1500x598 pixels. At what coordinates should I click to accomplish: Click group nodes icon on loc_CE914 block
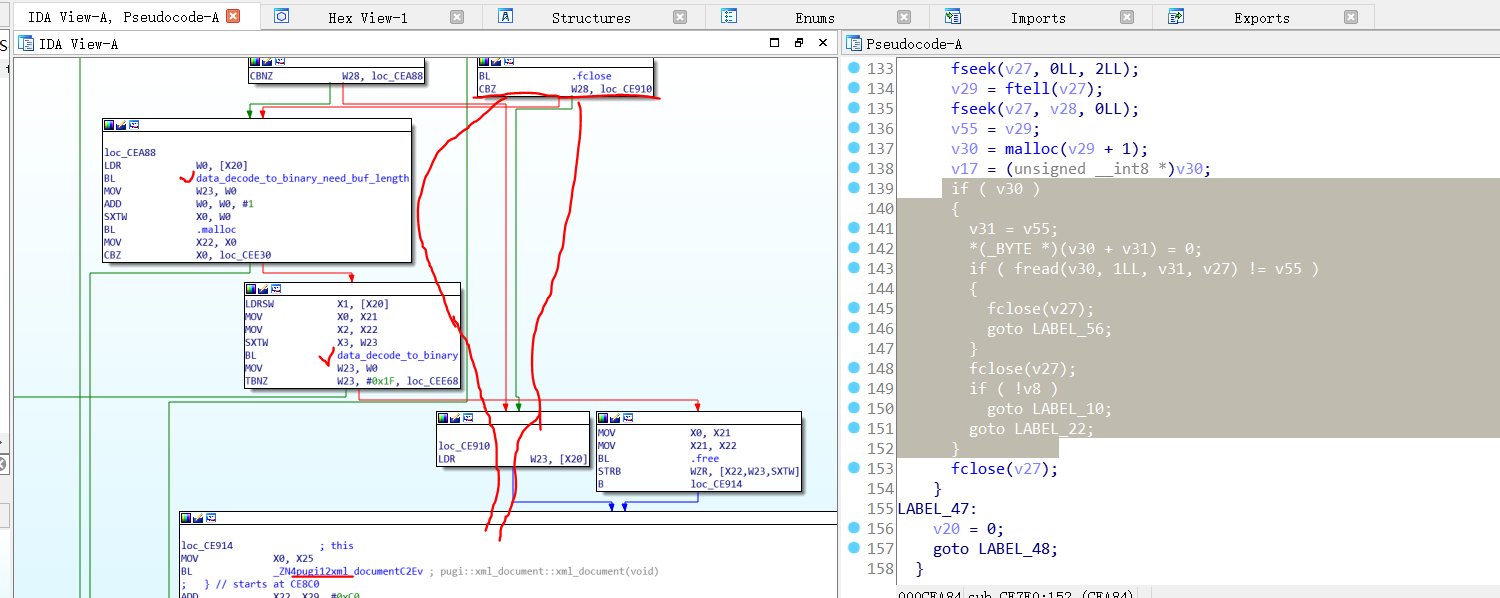(211, 518)
